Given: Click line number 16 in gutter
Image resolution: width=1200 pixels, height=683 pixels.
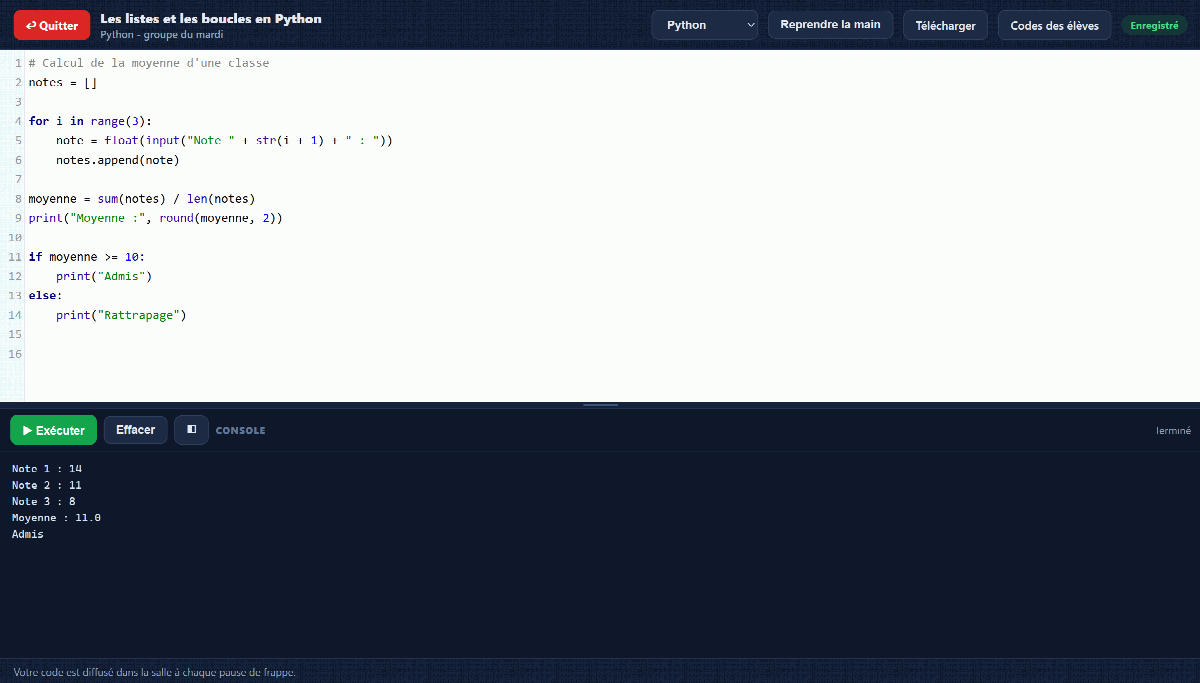Looking at the screenshot, I should [x=15, y=354].
